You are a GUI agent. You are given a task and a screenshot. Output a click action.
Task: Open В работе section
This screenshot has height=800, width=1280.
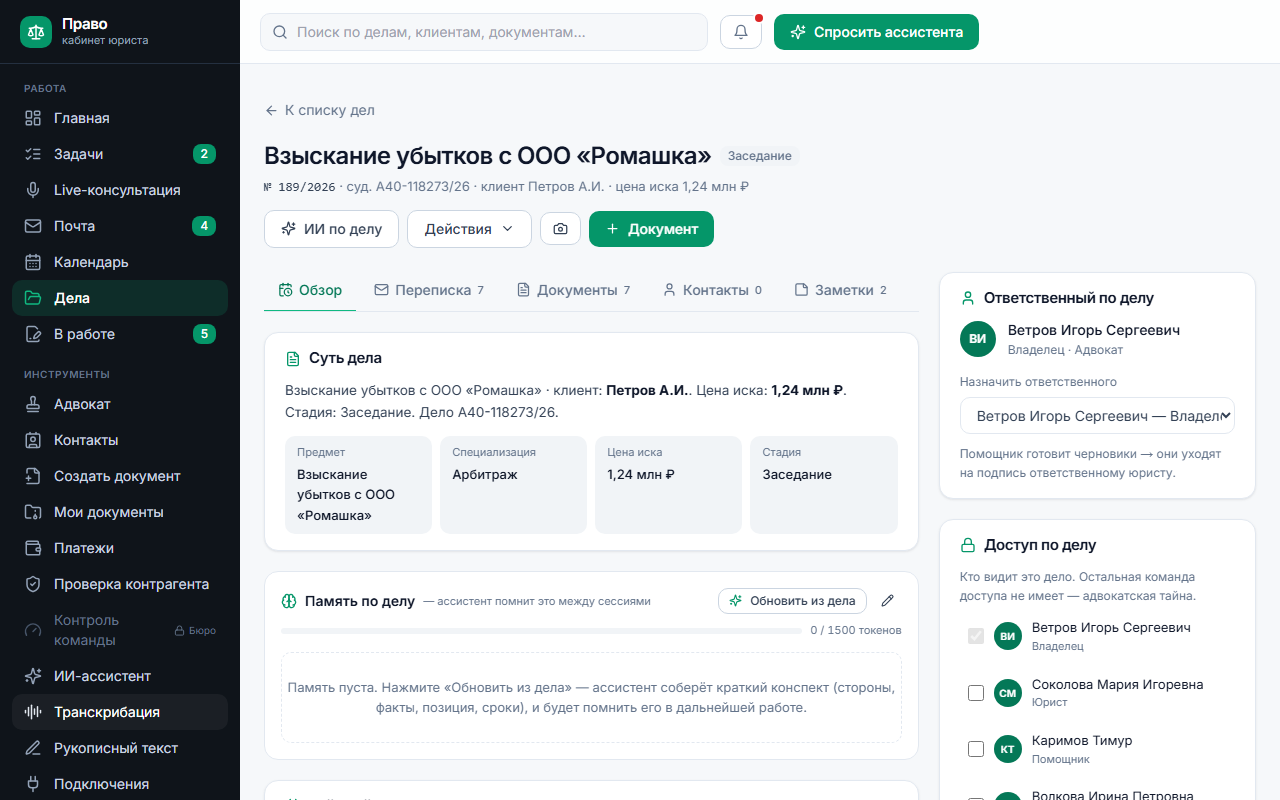(x=120, y=334)
